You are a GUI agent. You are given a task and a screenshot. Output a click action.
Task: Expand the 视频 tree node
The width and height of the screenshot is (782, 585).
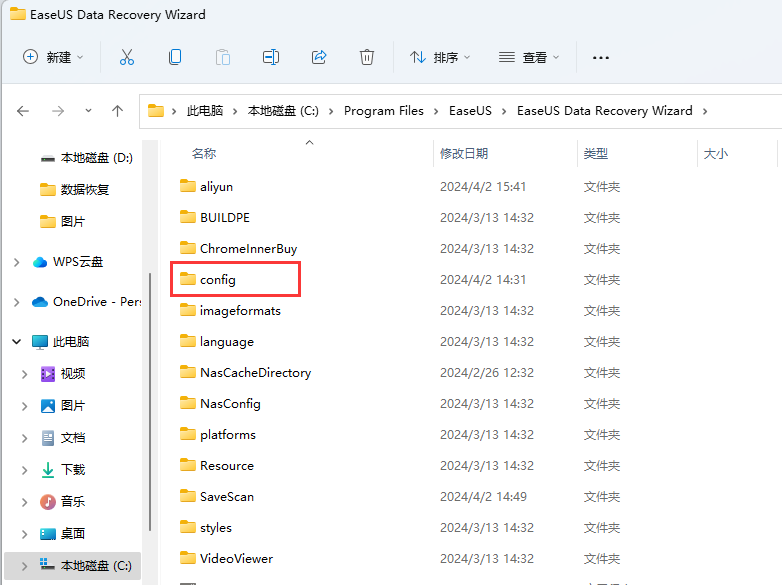24,374
